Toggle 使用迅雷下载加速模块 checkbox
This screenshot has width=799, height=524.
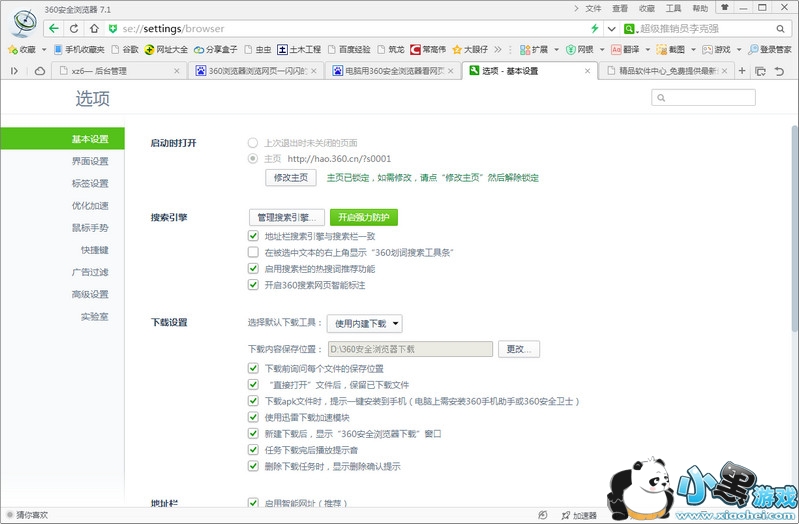pos(253,417)
